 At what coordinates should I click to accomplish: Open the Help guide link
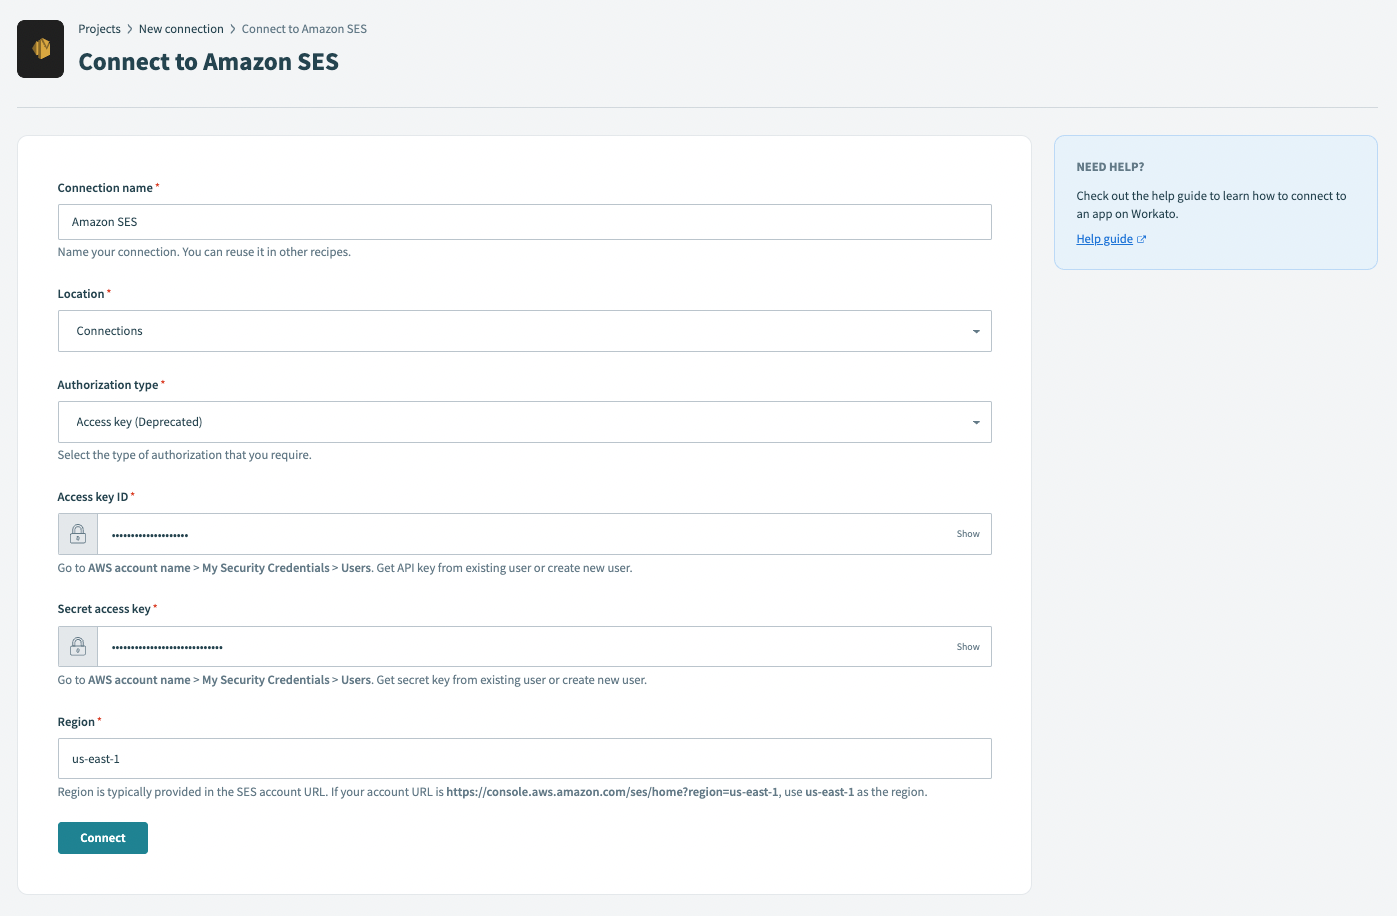(1103, 238)
